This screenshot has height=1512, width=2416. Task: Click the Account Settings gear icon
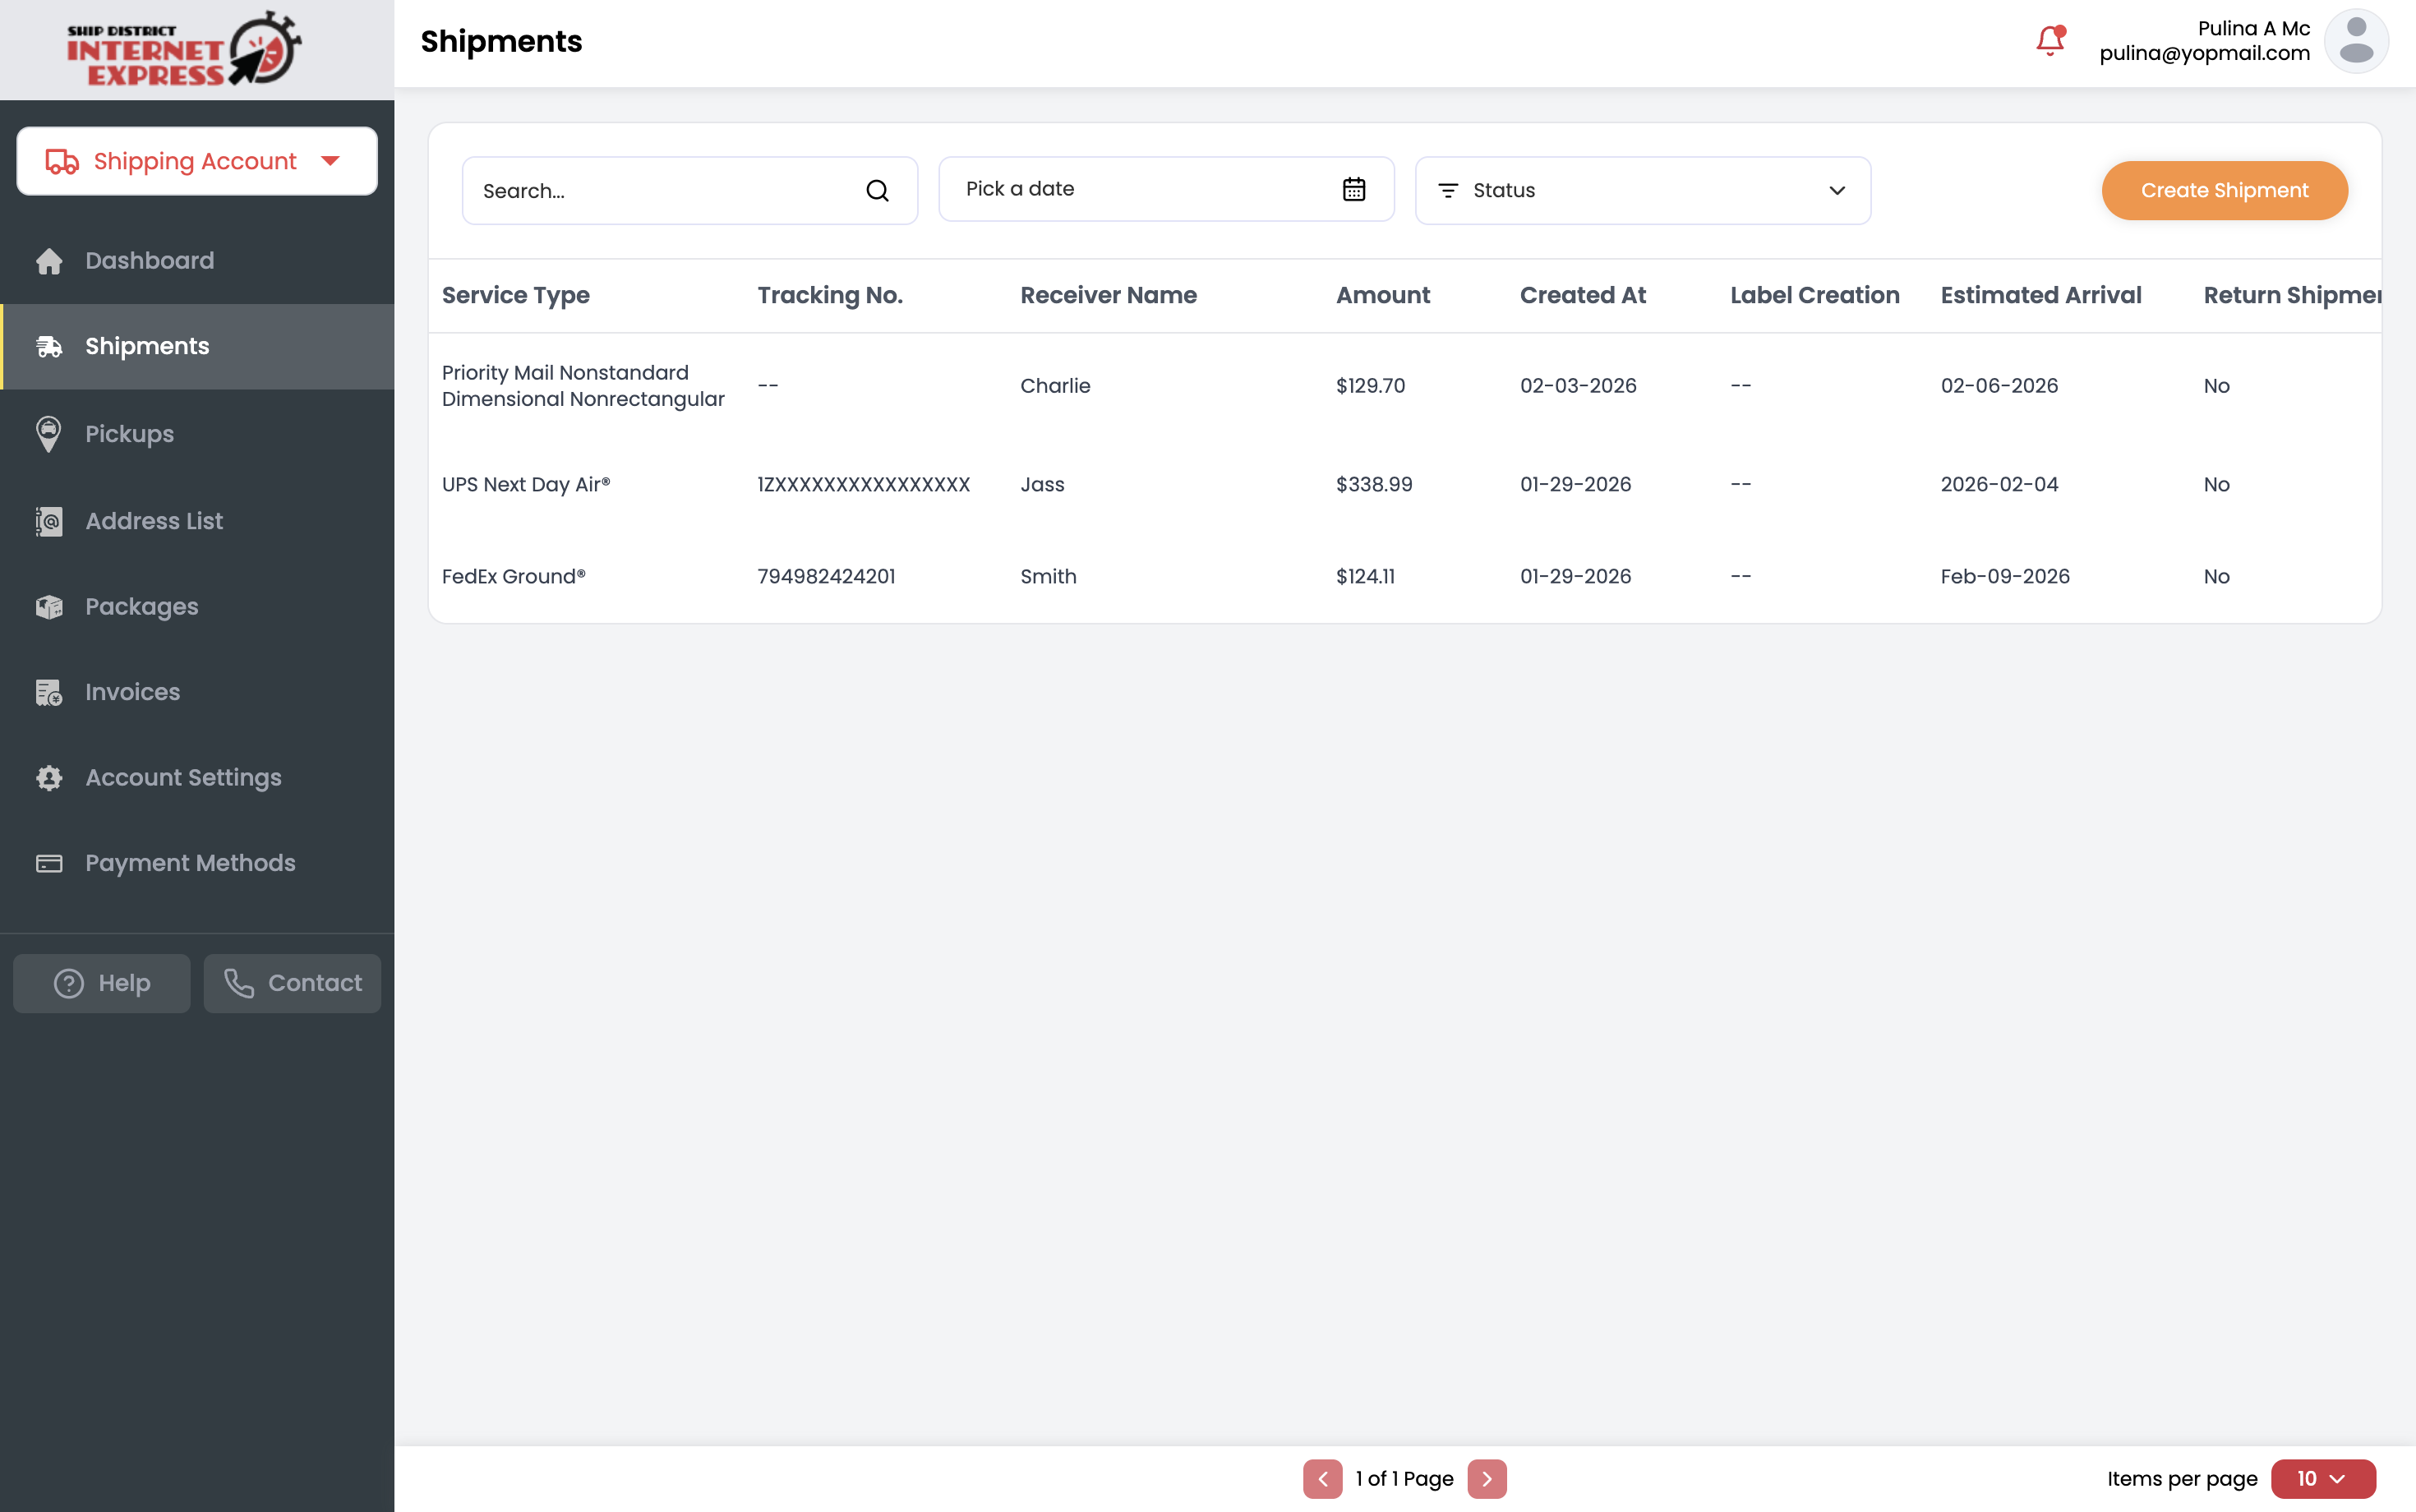(x=48, y=778)
